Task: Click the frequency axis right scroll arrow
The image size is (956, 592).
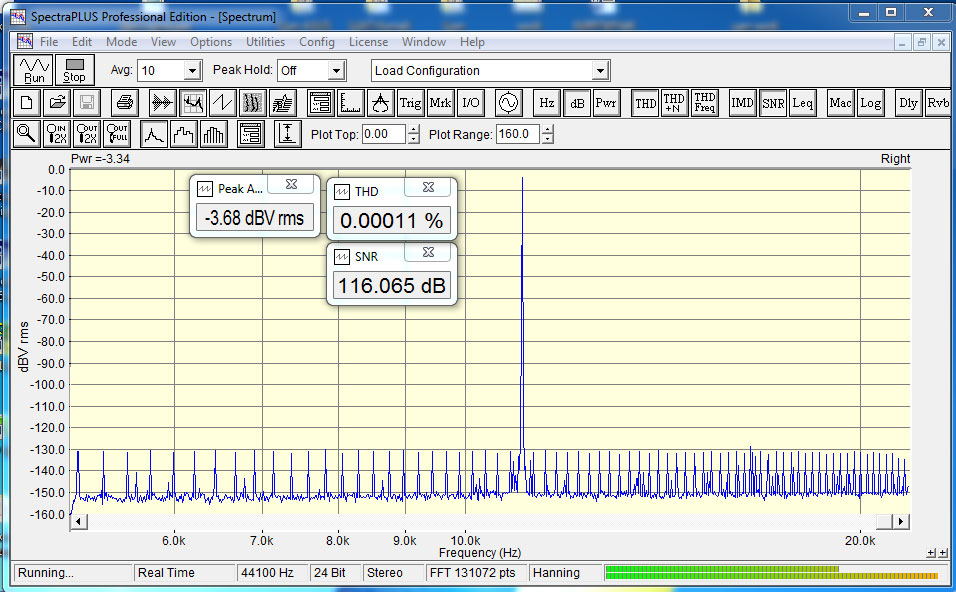Action: 901,522
